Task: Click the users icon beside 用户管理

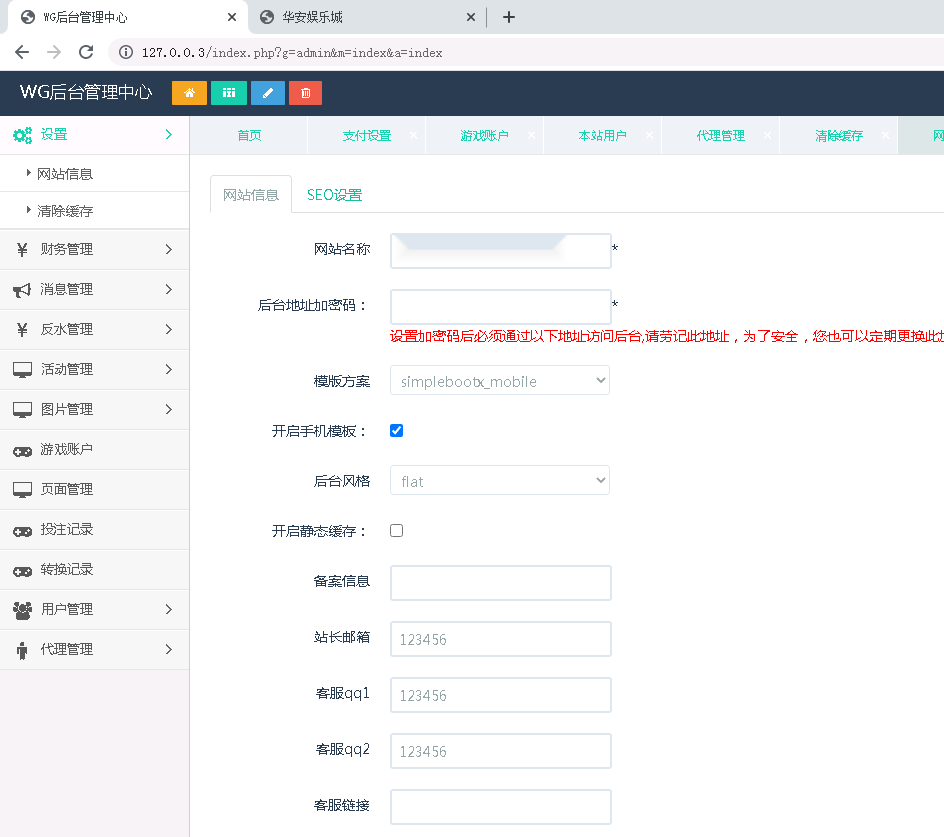Action: [x=22, y=609]
